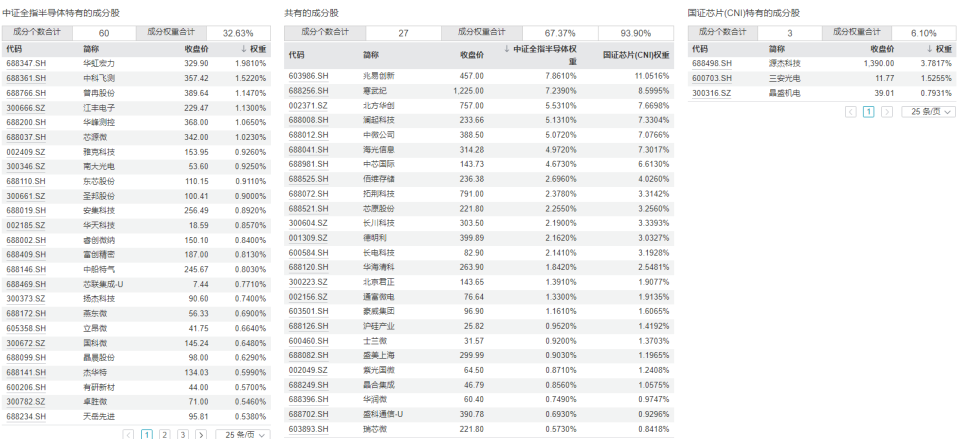The height and width of the screenshot is (439, 960).
Task: Go to previous page in left 中证全指半导体 table
Action: 128,435
